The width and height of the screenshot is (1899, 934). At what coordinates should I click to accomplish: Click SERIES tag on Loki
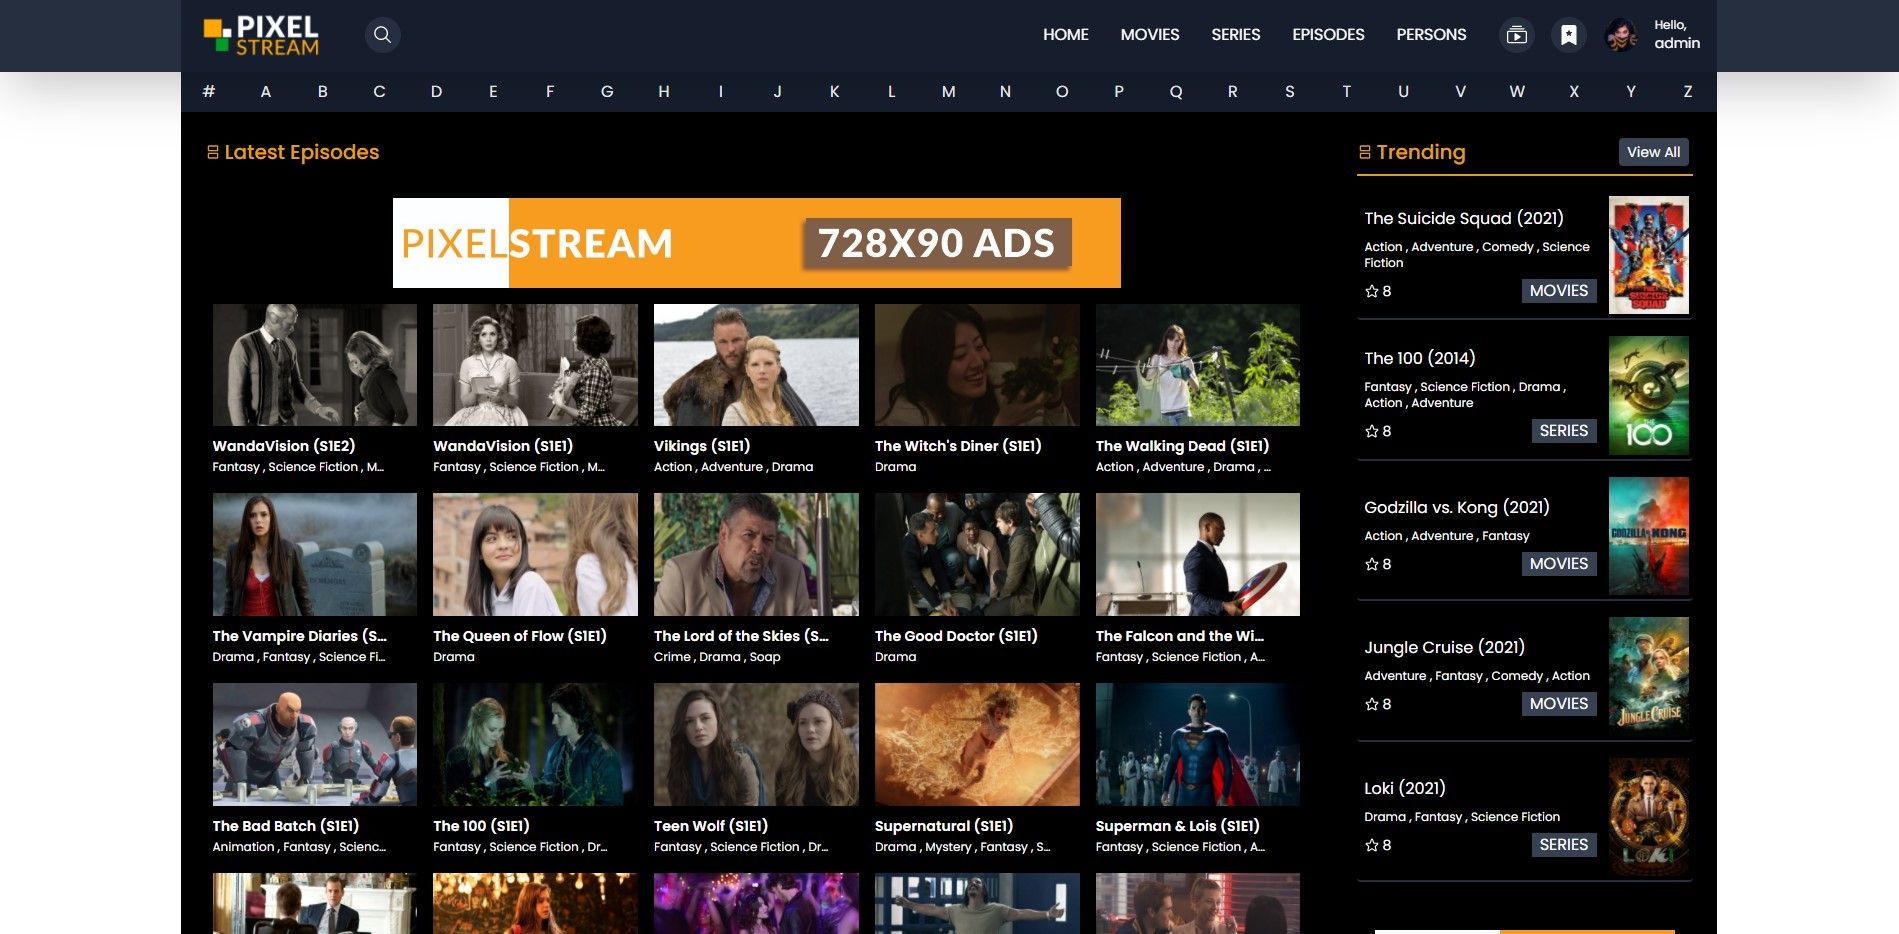(1564, 845)
